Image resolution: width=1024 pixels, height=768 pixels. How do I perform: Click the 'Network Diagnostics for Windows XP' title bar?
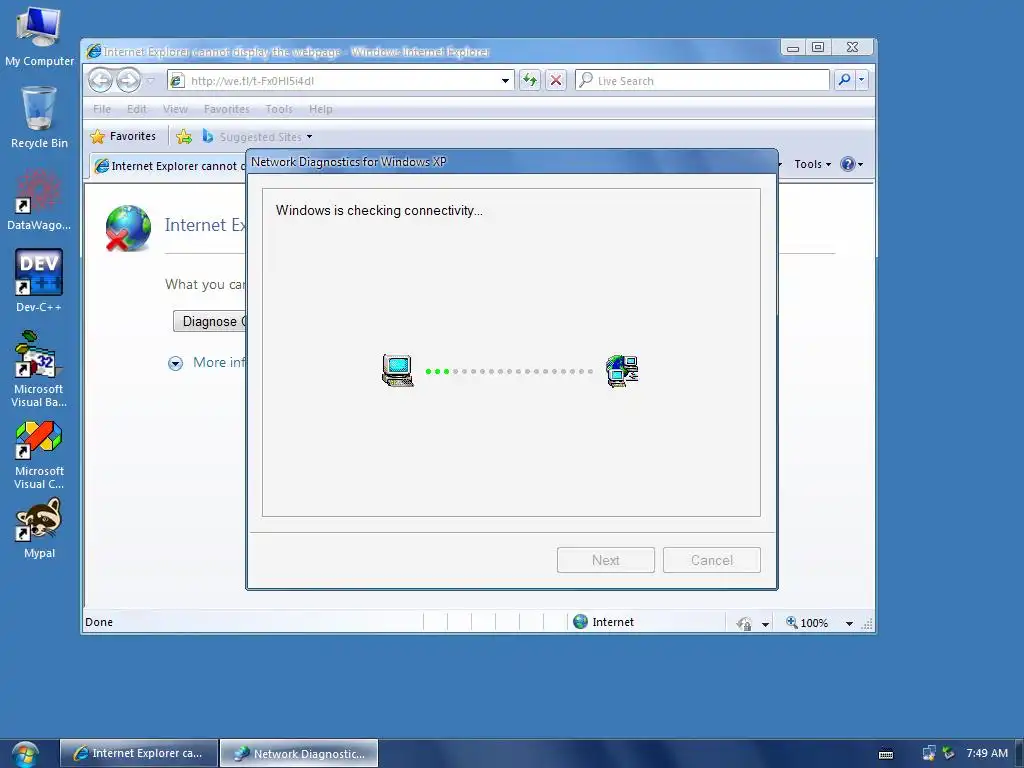click(512, 161)
